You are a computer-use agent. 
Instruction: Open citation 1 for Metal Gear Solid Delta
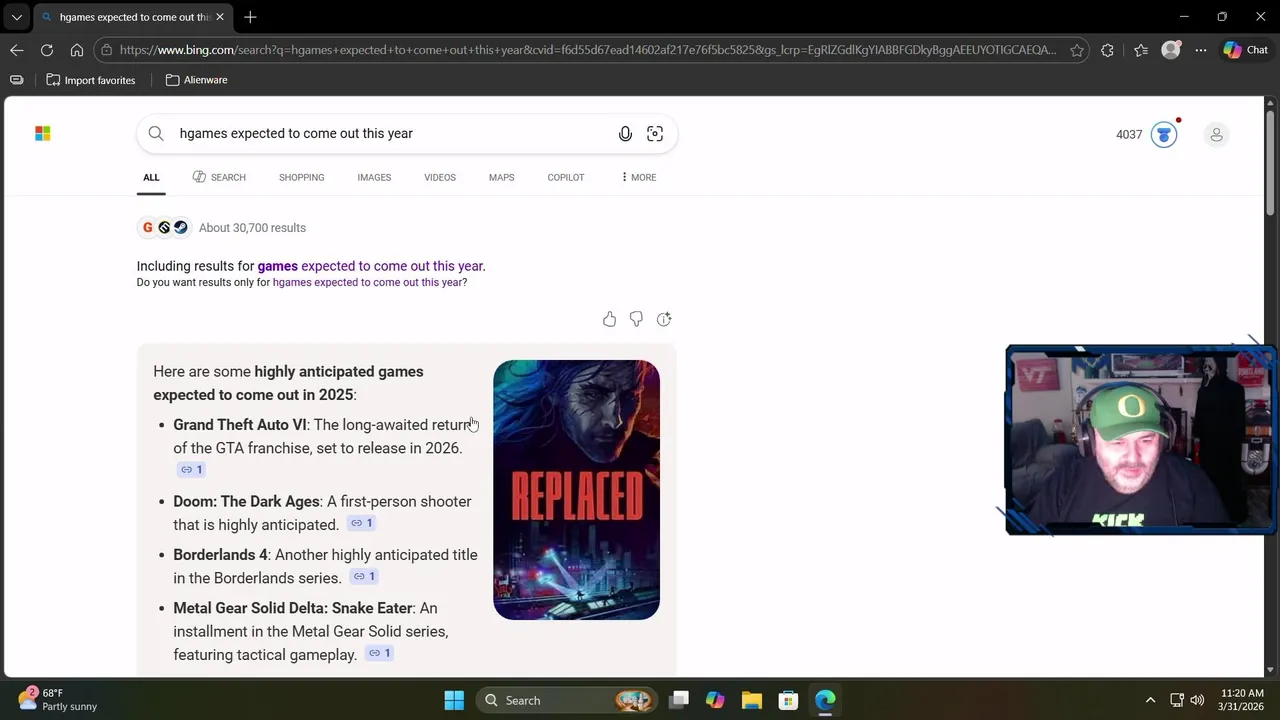(380, 653)
